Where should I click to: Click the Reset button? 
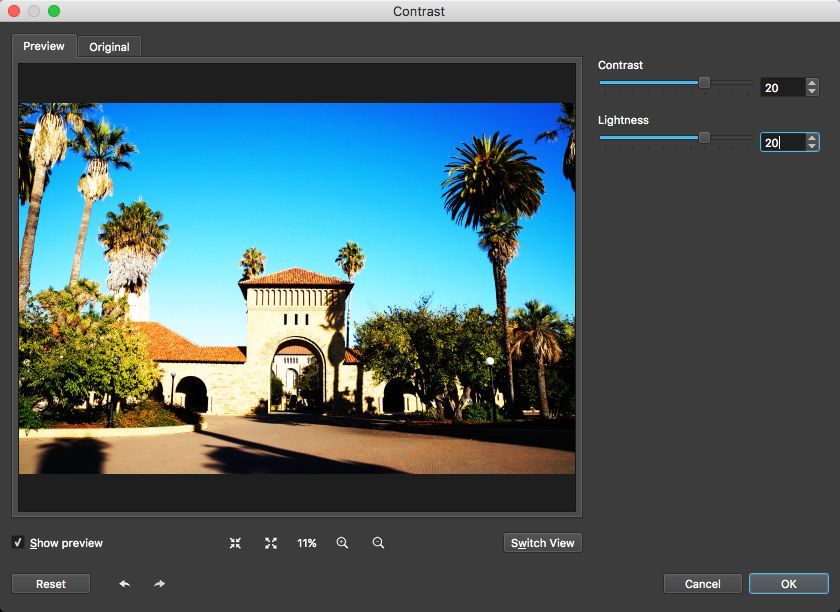point(51,584)
